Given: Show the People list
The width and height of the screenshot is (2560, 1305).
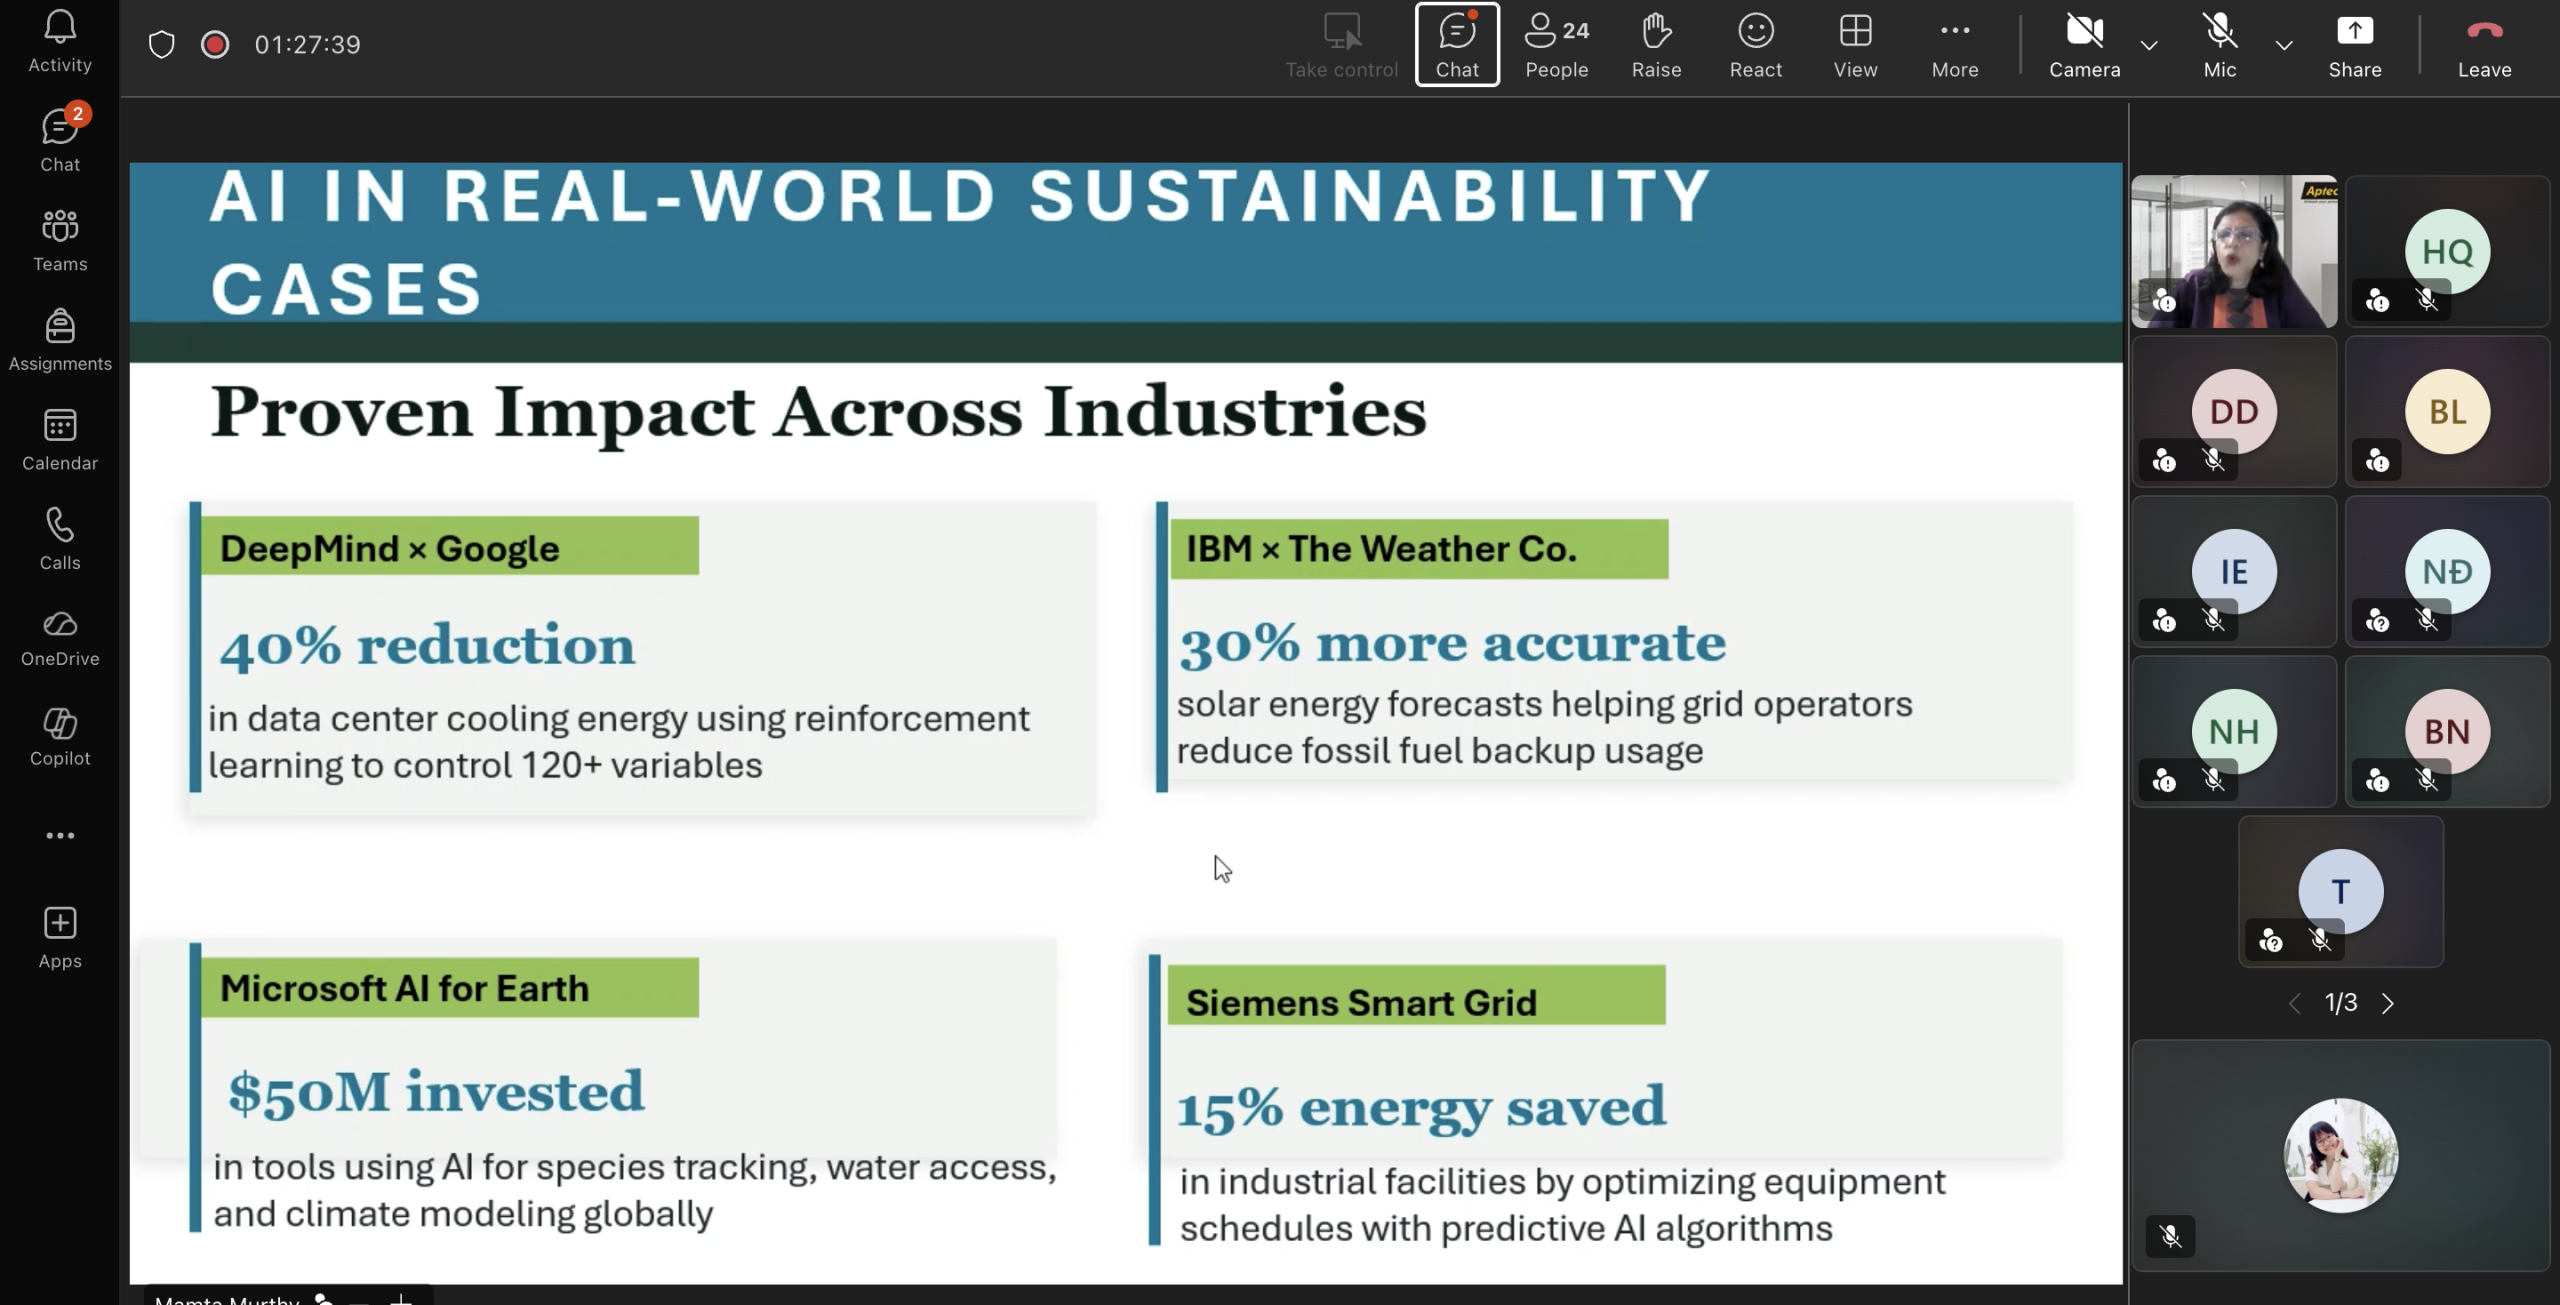Looking at the screenshot, I should click(1556, 44).
